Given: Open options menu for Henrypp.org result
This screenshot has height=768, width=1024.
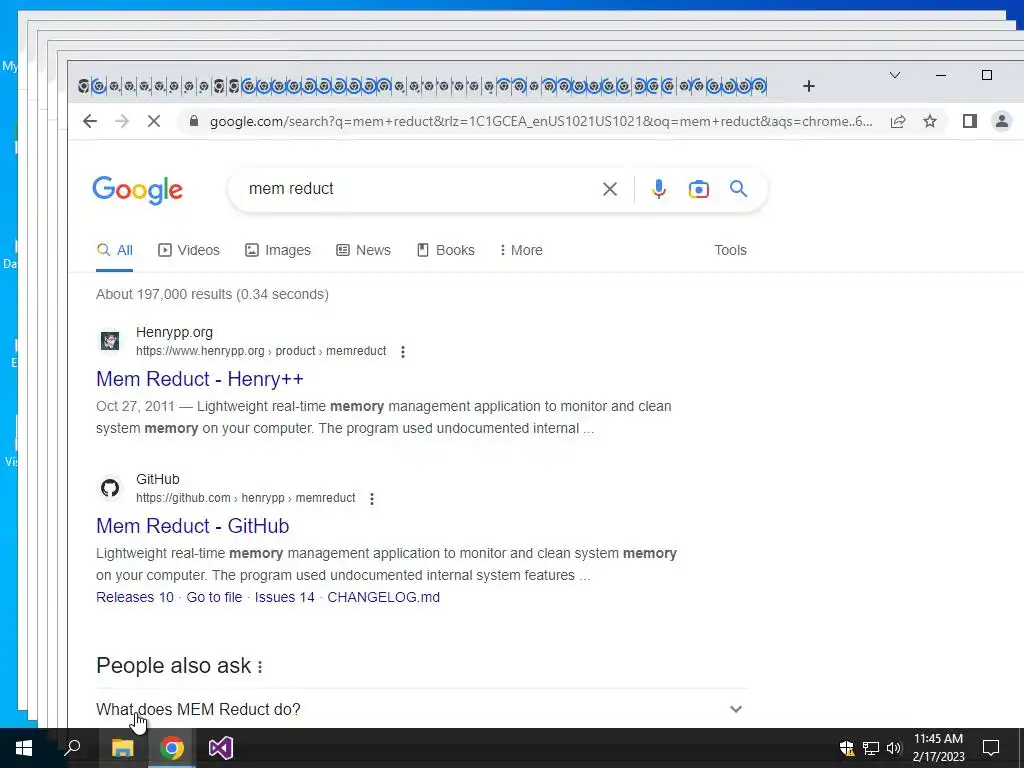Looking at the screenshot, I should (403, 352).
